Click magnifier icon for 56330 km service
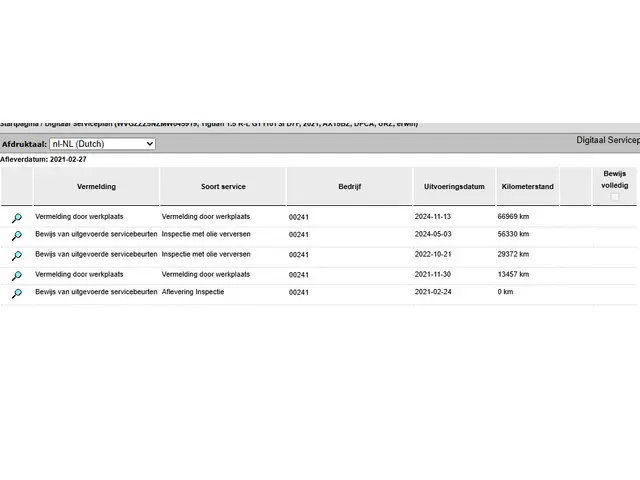 [x=17, y=236]
